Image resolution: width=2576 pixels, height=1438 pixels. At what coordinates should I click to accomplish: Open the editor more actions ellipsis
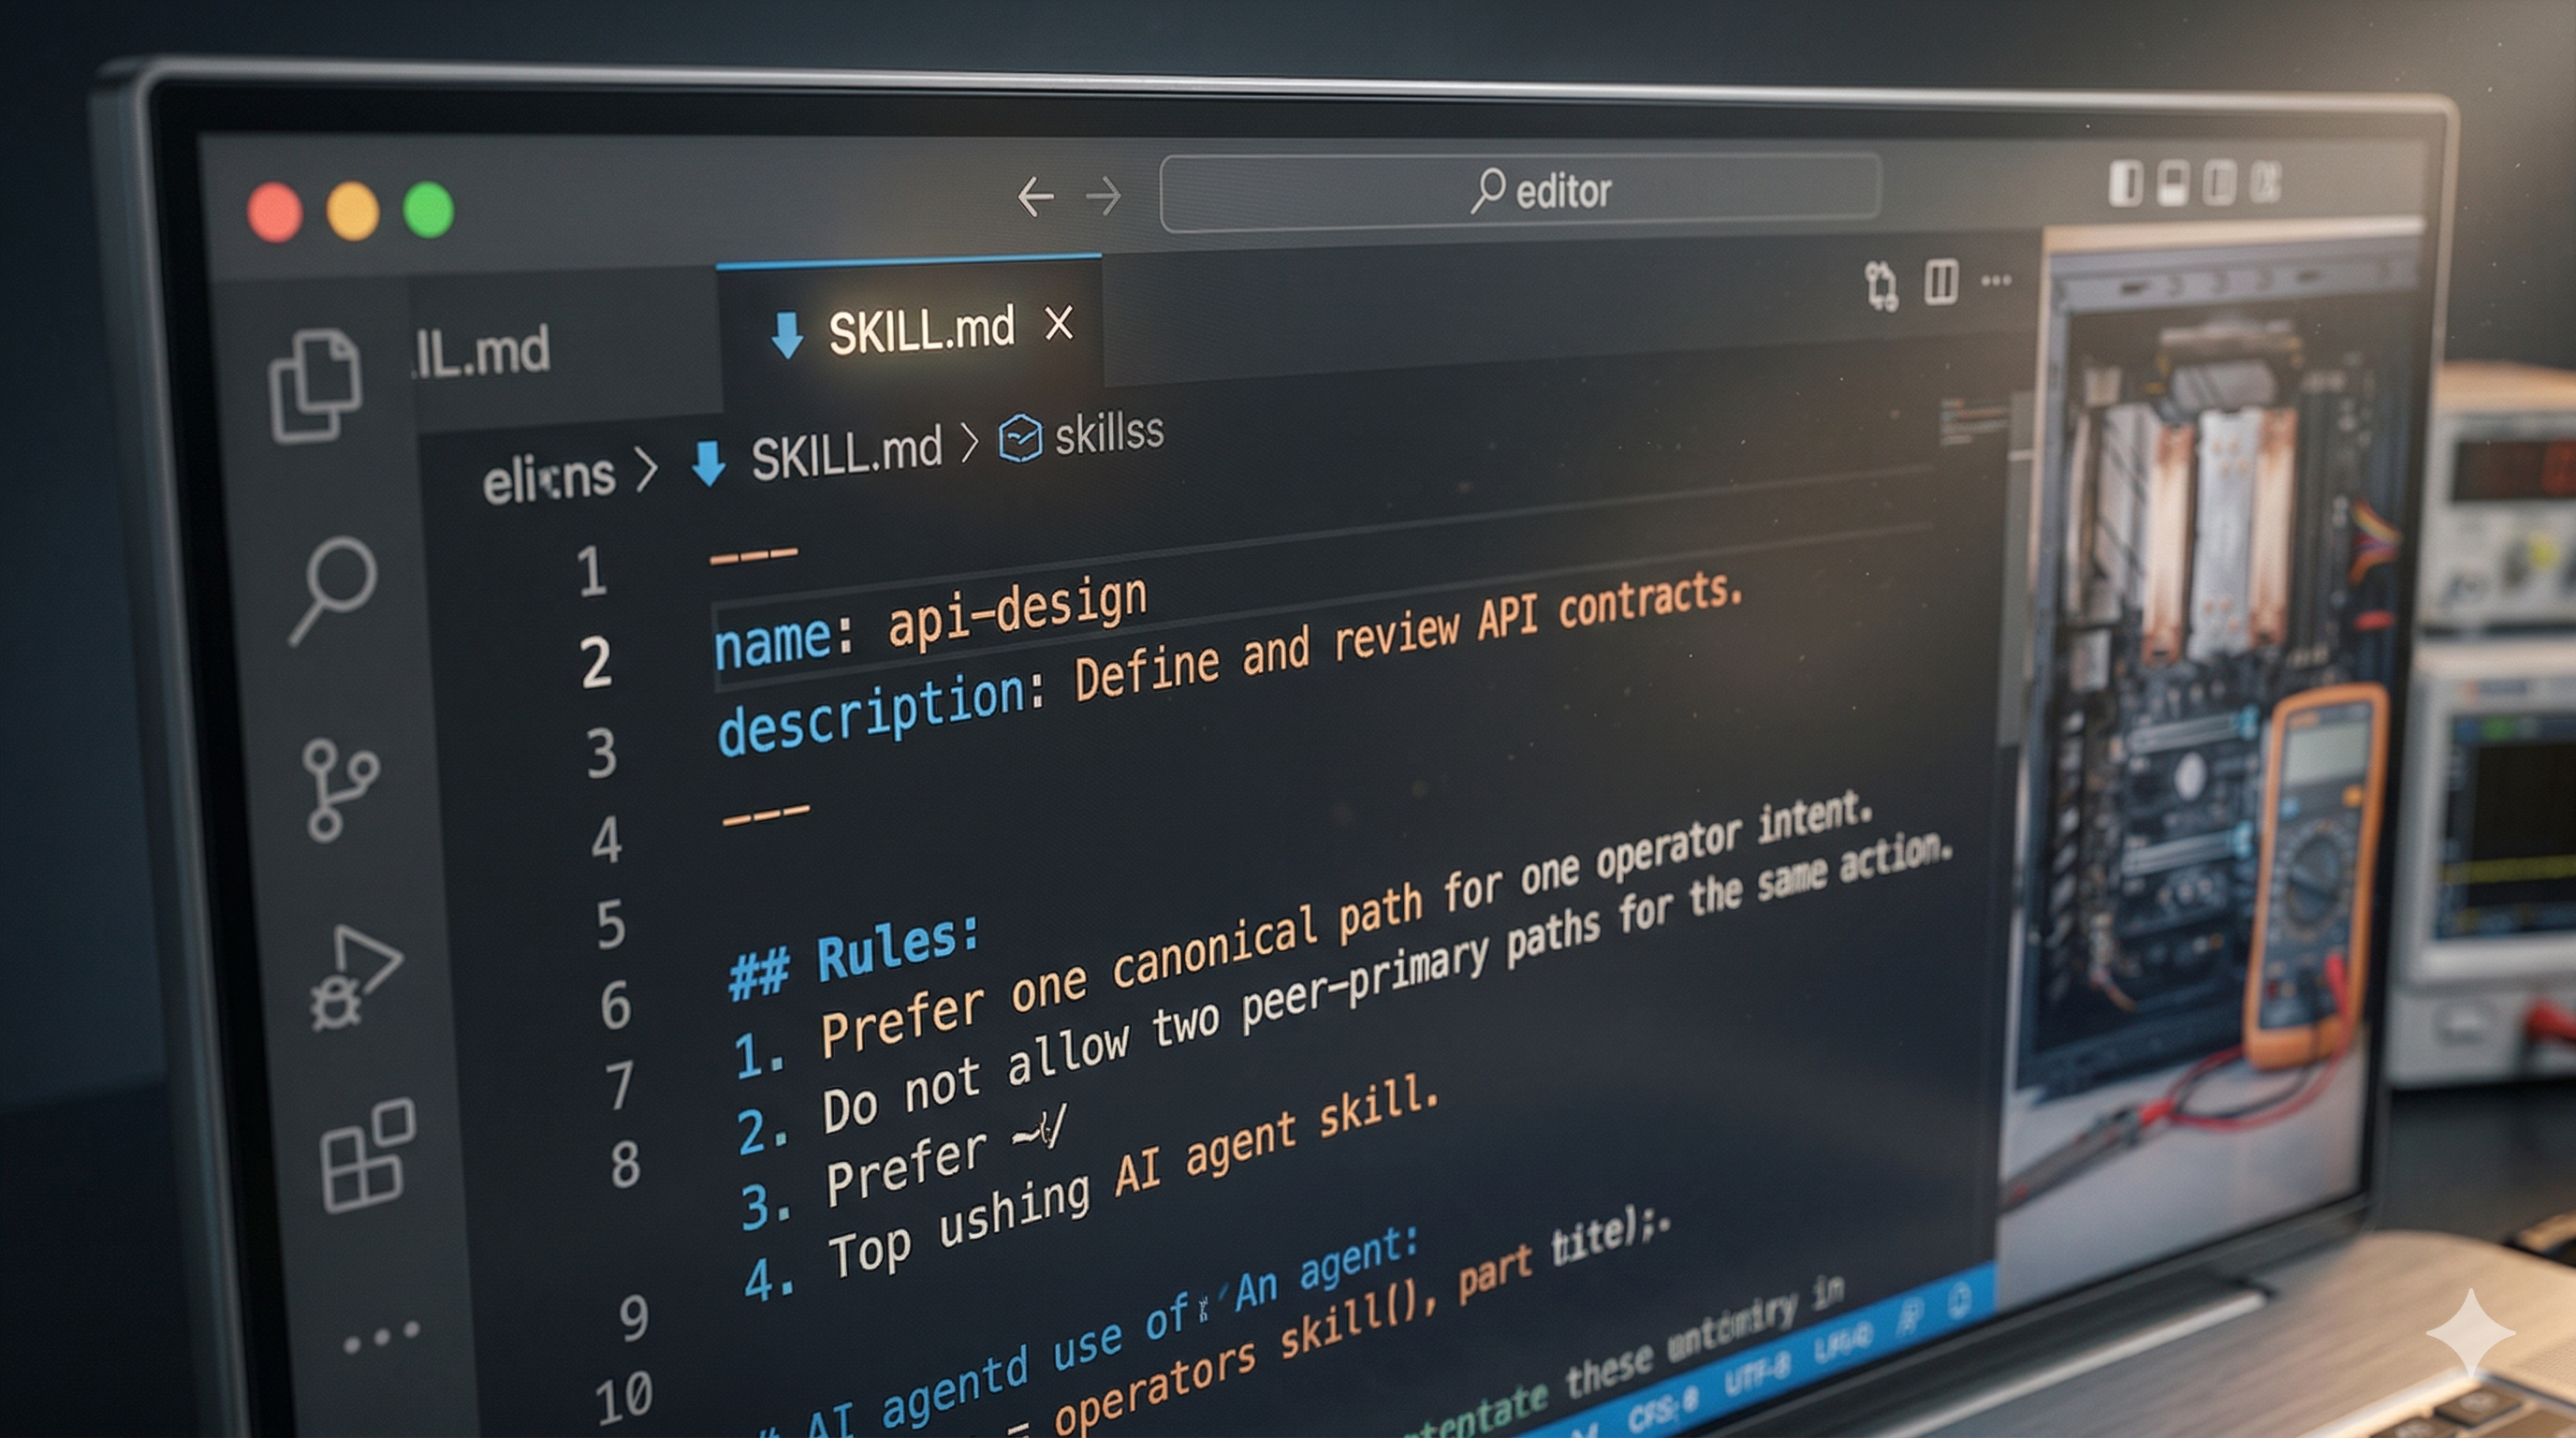pyautogui.click(x=1996, y=281)
